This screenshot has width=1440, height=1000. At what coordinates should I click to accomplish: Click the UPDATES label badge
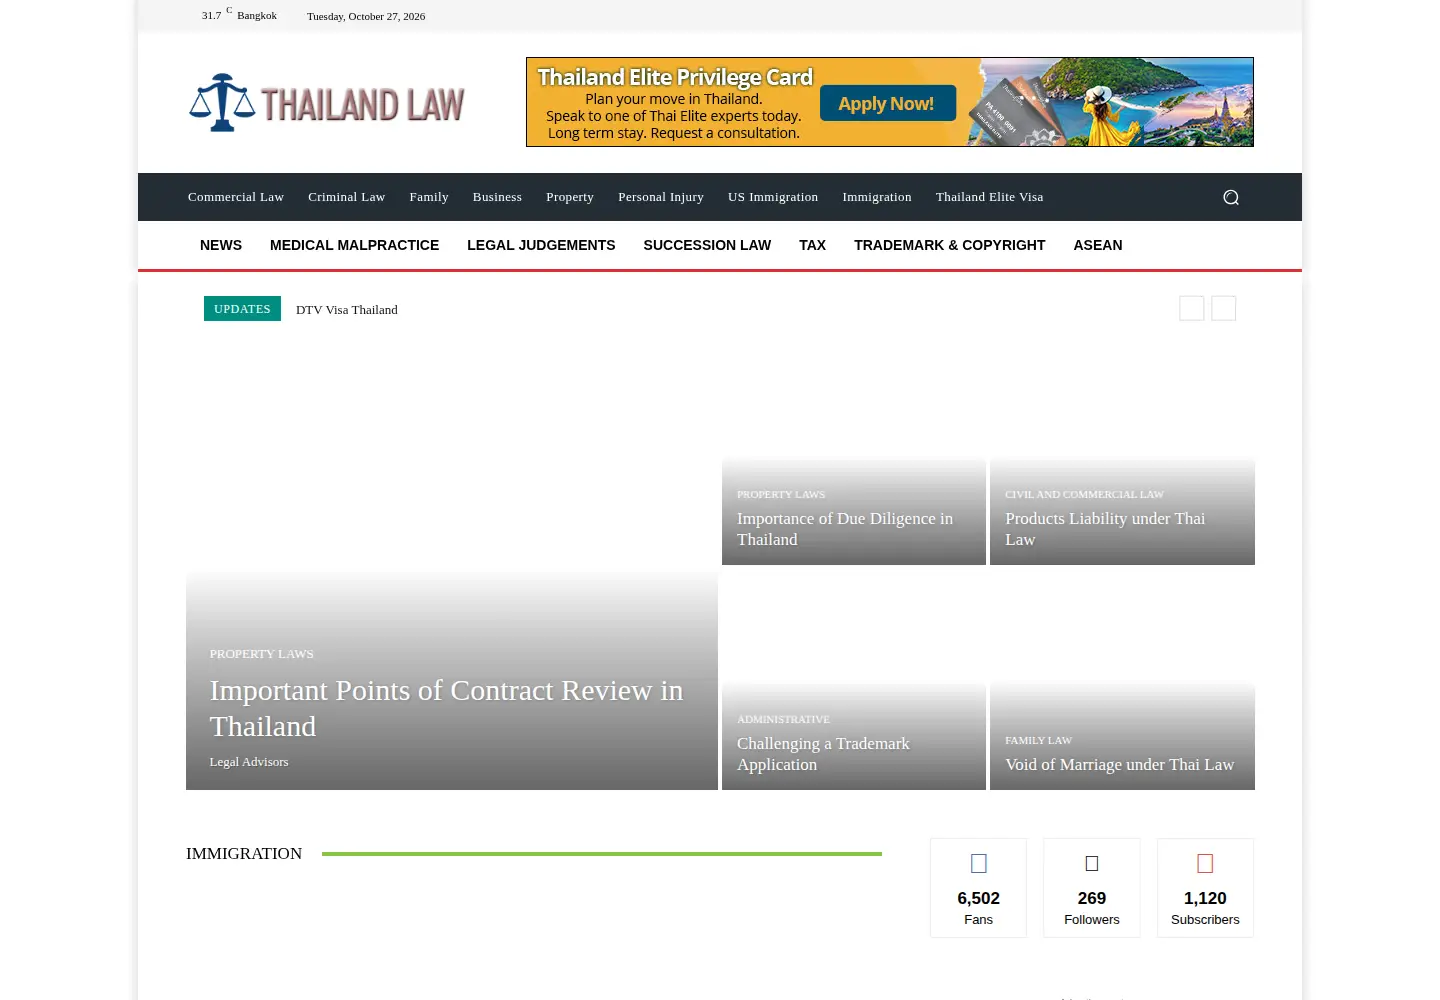click(x=242, y=309)
